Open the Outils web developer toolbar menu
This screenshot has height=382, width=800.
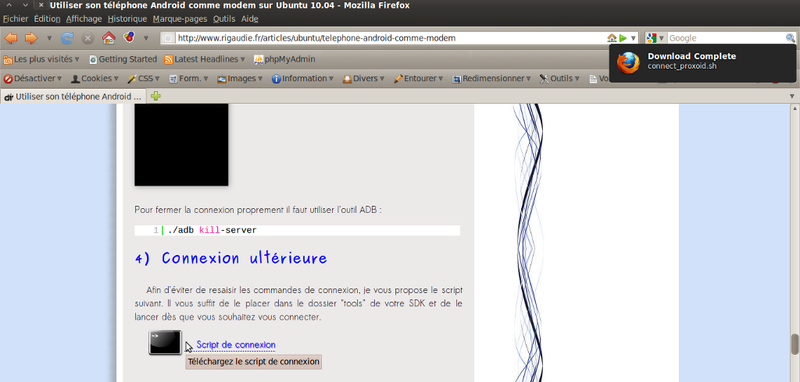[x=560, y=79]
